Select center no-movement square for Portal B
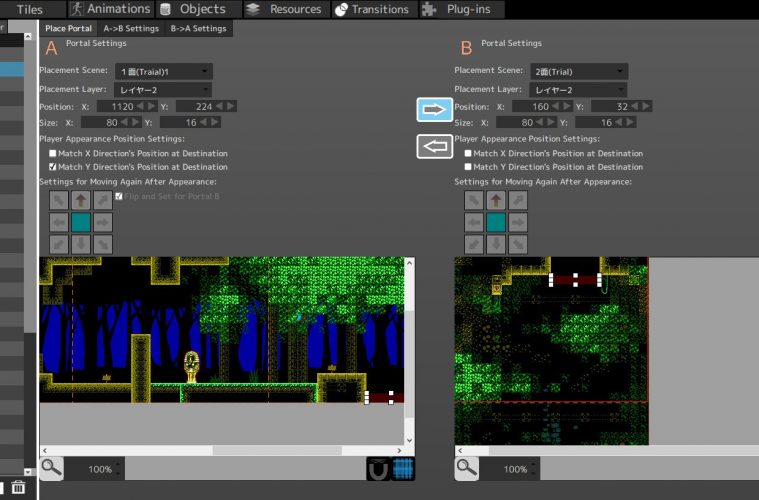The width and height of the screenshot is (759, 500). point(496,222)
